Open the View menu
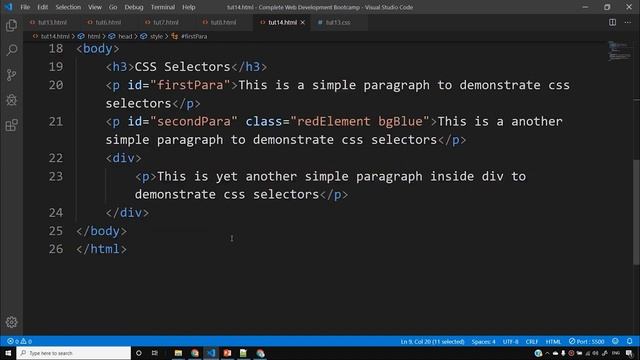The image size is (640, 360). coord(95,7)
